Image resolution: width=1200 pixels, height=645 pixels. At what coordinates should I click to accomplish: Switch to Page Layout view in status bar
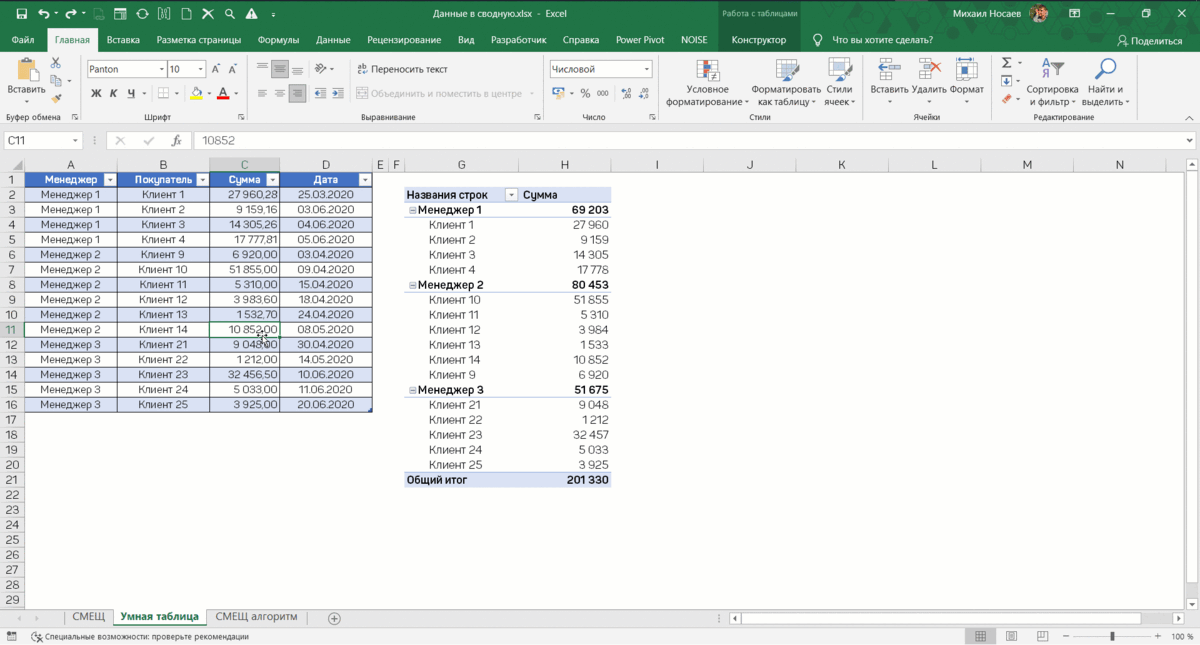[x=1011, y=636]
